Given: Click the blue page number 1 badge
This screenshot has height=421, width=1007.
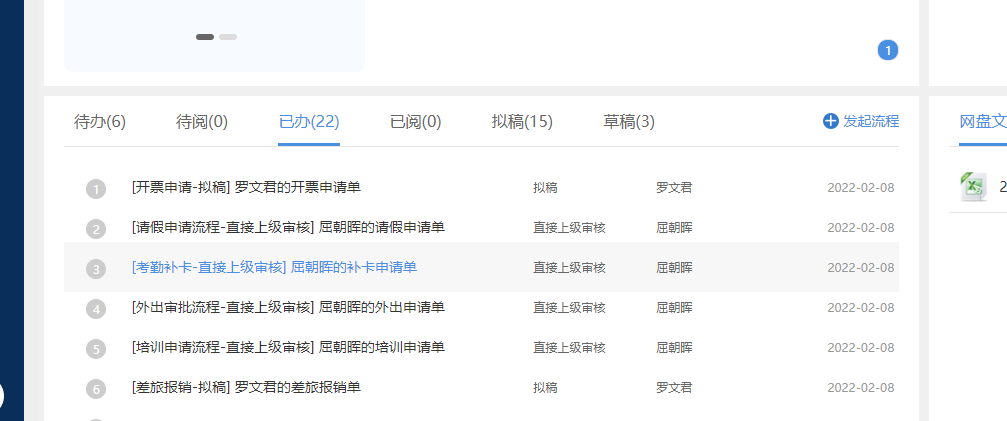Looking at the screenshot, I should click(x=888, y=50).
